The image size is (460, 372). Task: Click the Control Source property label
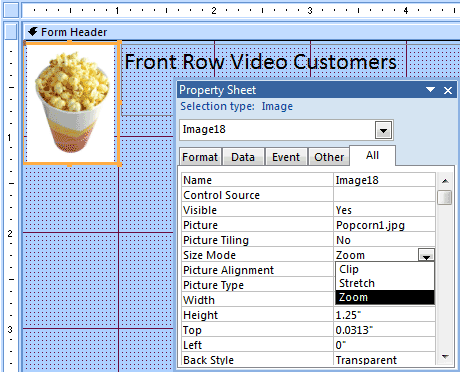coord(221,195)
